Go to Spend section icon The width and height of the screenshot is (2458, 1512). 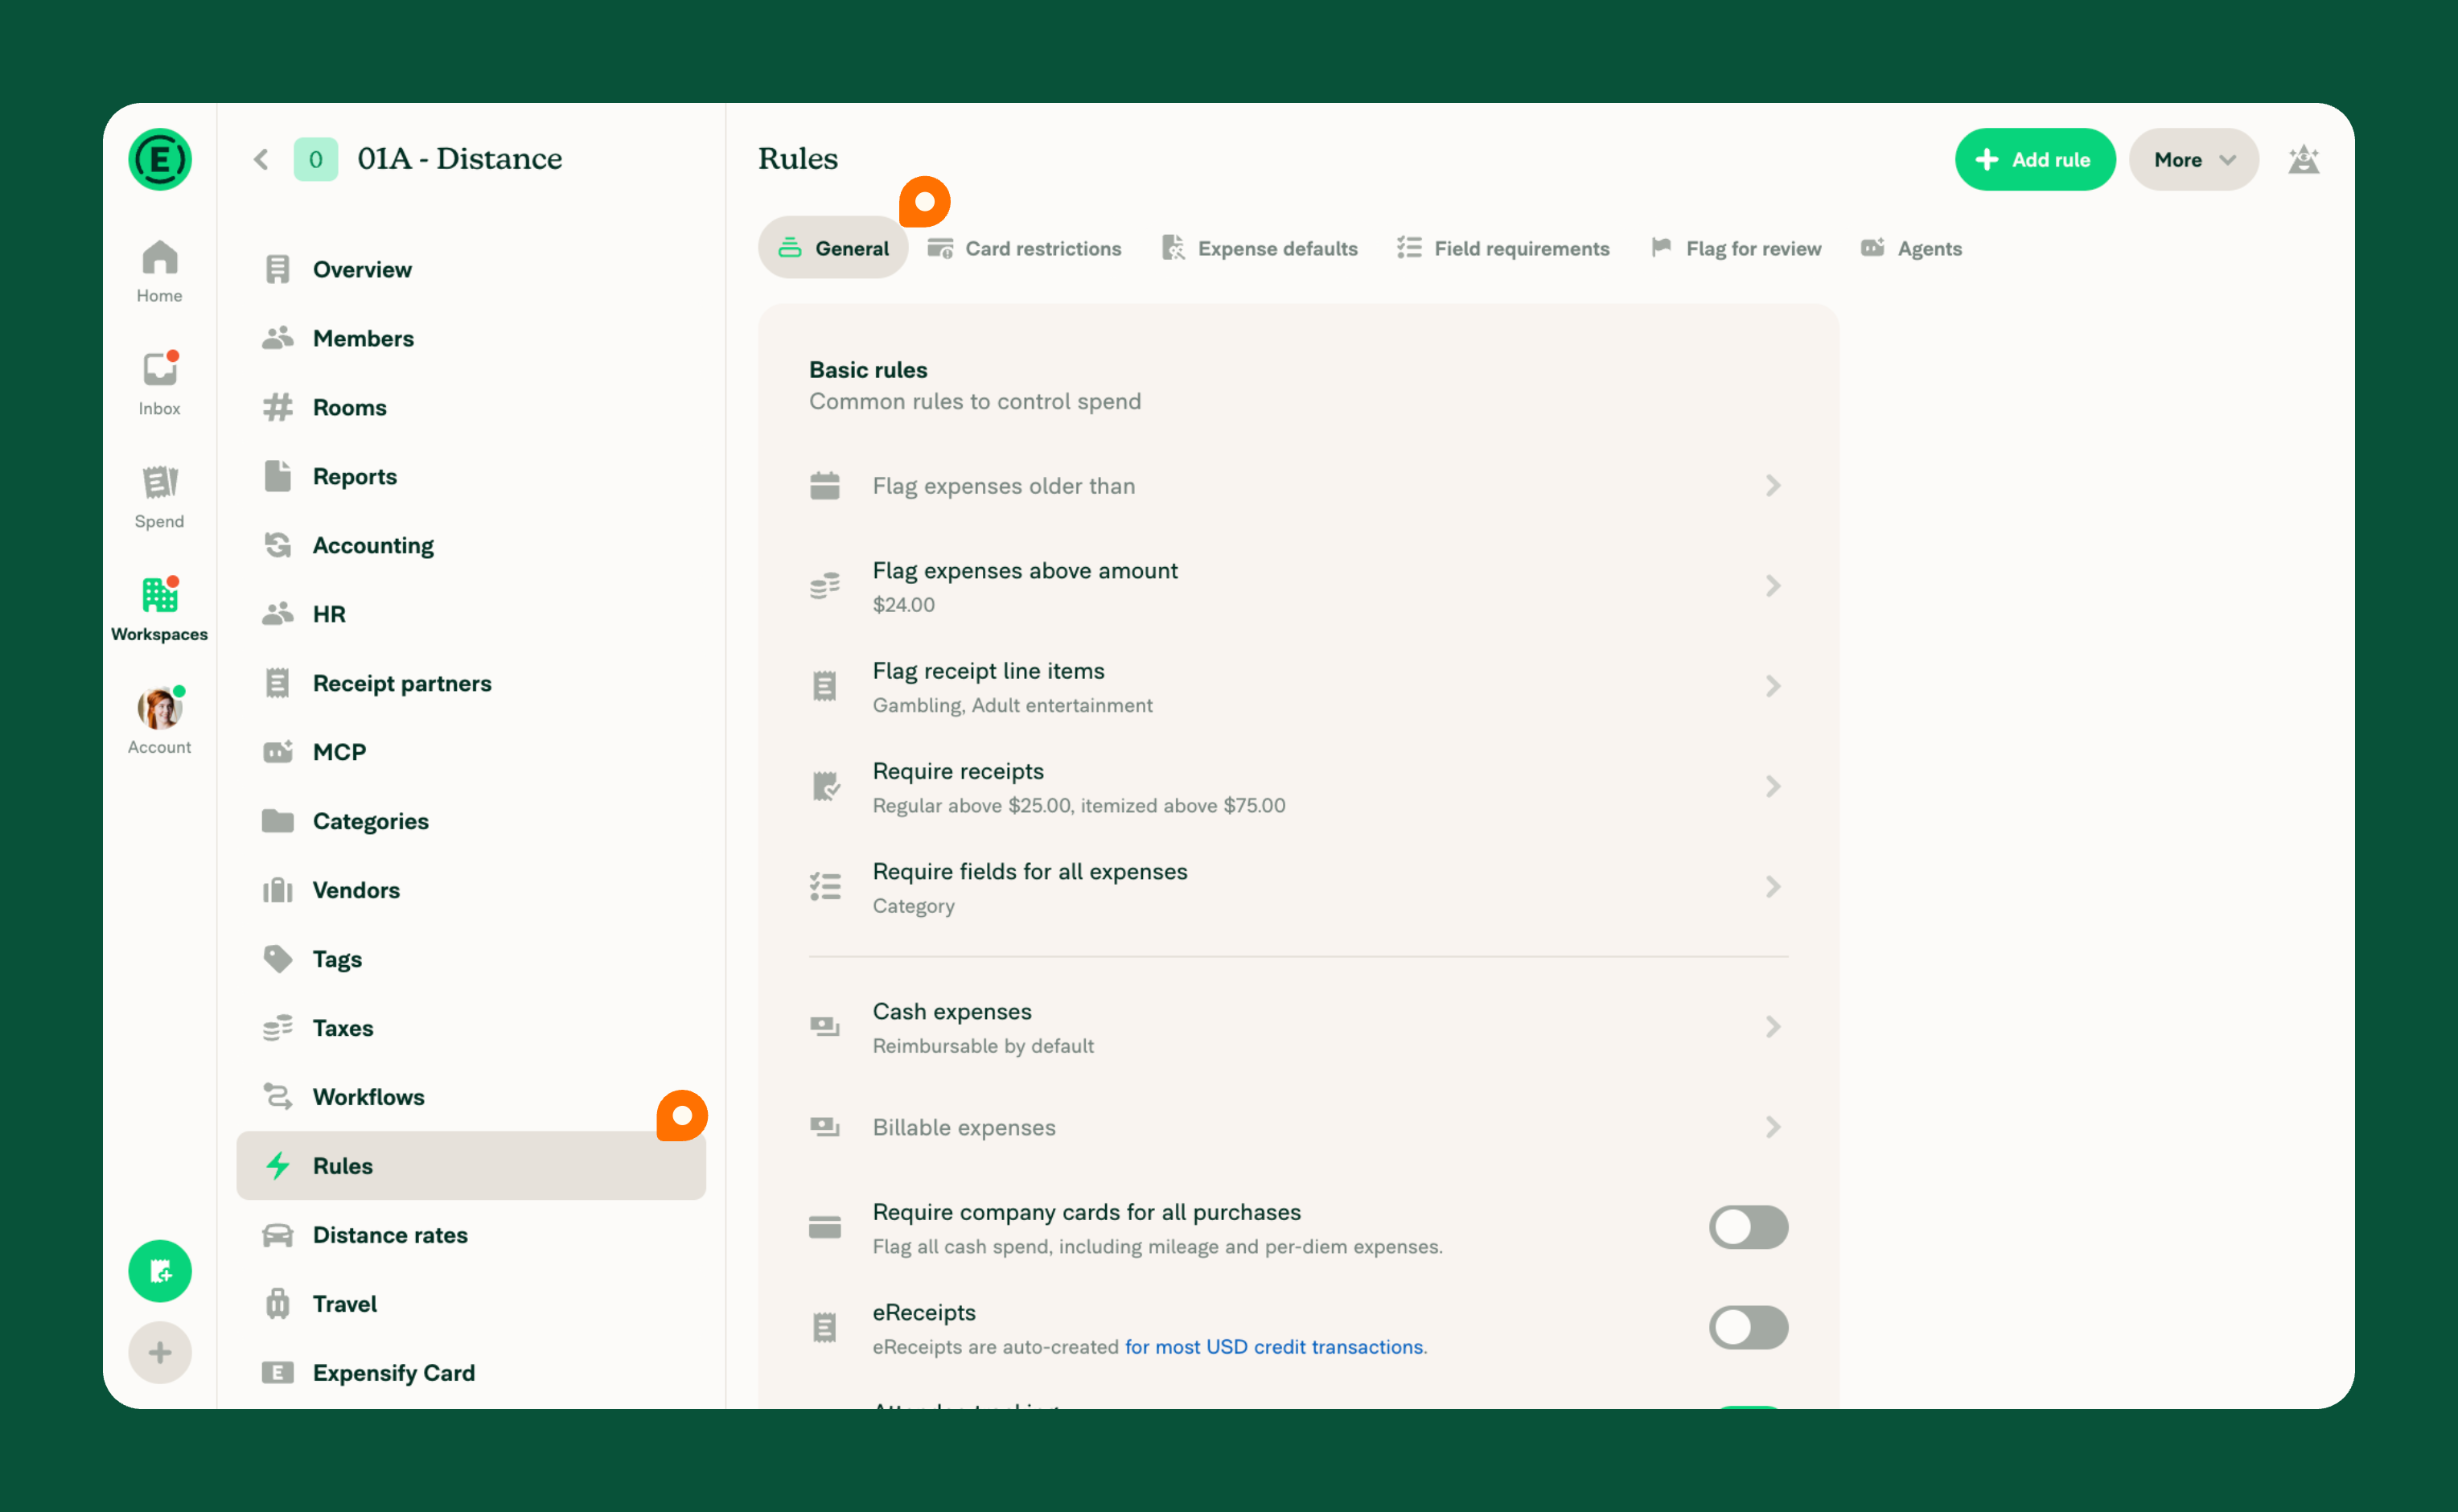pyautogui.click(x=160, y=482)
